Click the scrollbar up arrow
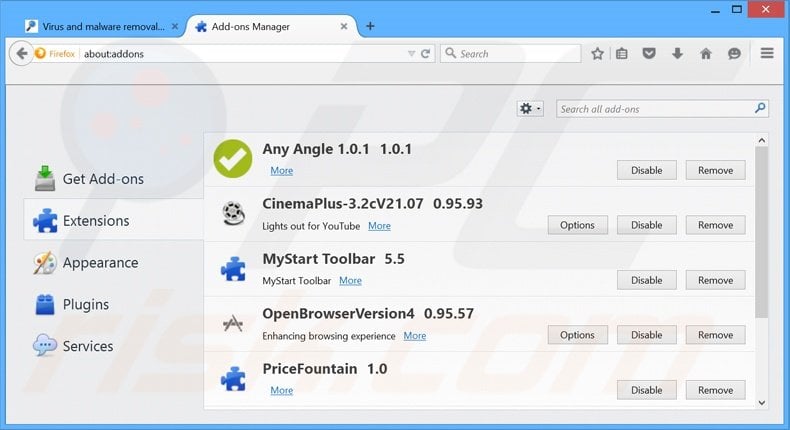This screenshot has width=790, height=430. (762, 141)
